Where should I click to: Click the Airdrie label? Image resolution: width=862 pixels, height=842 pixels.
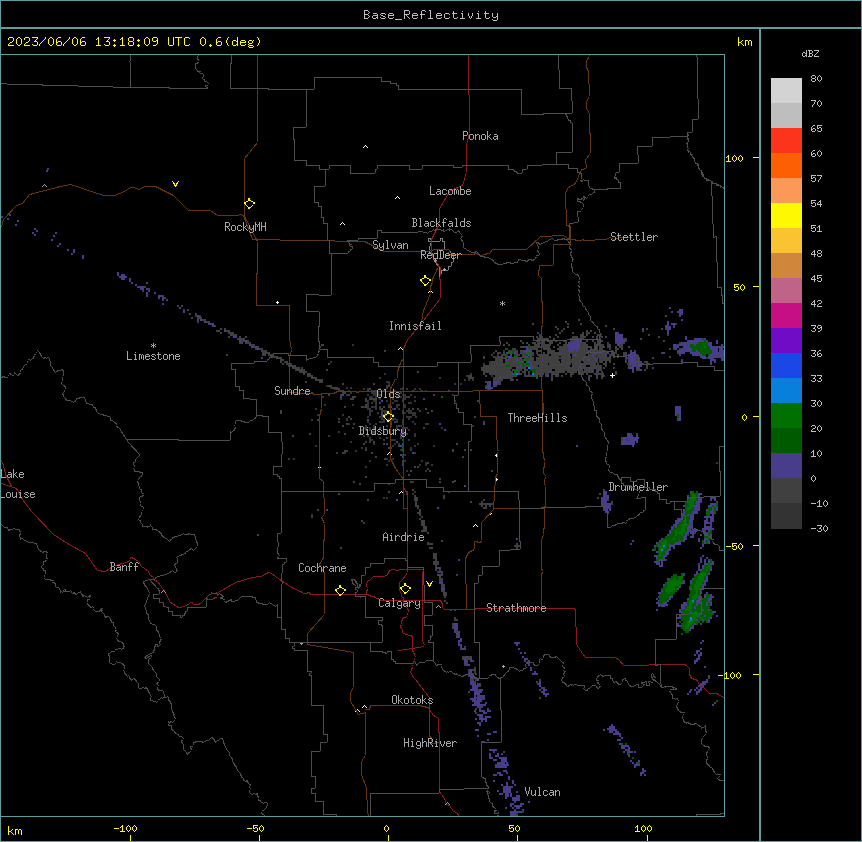(404, 537)
